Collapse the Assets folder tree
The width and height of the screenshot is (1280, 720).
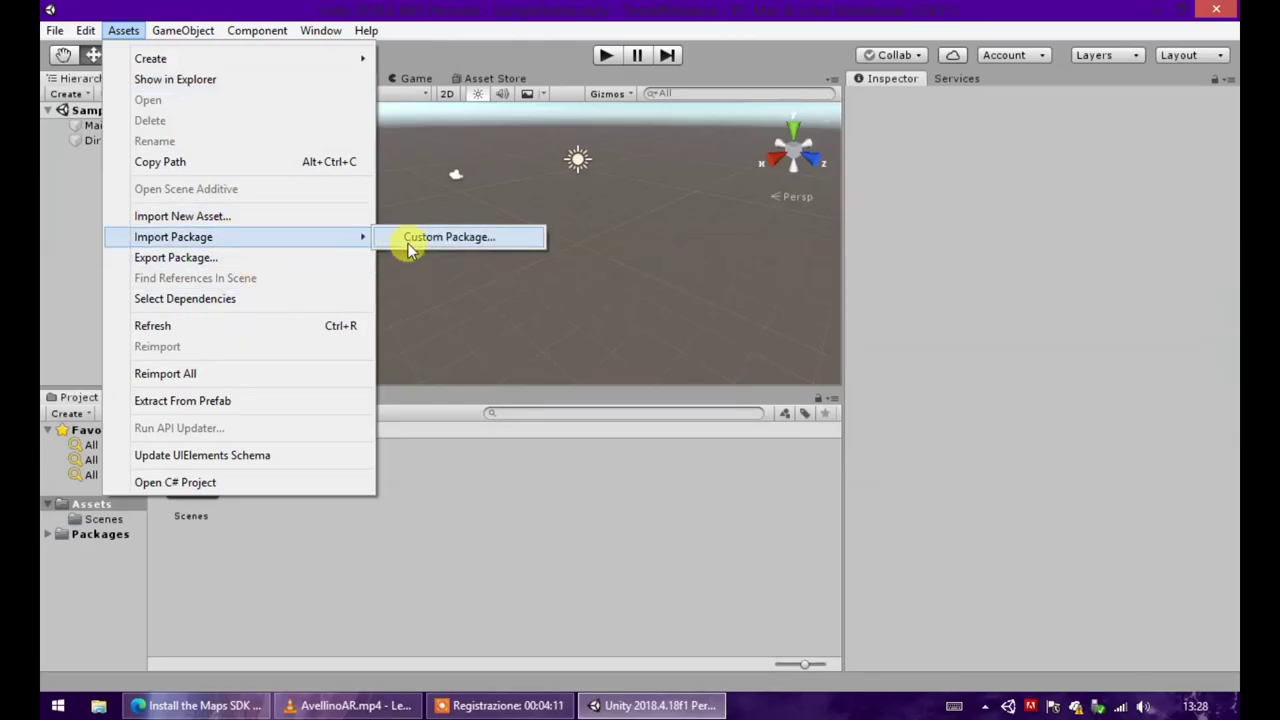click(48, 504)
